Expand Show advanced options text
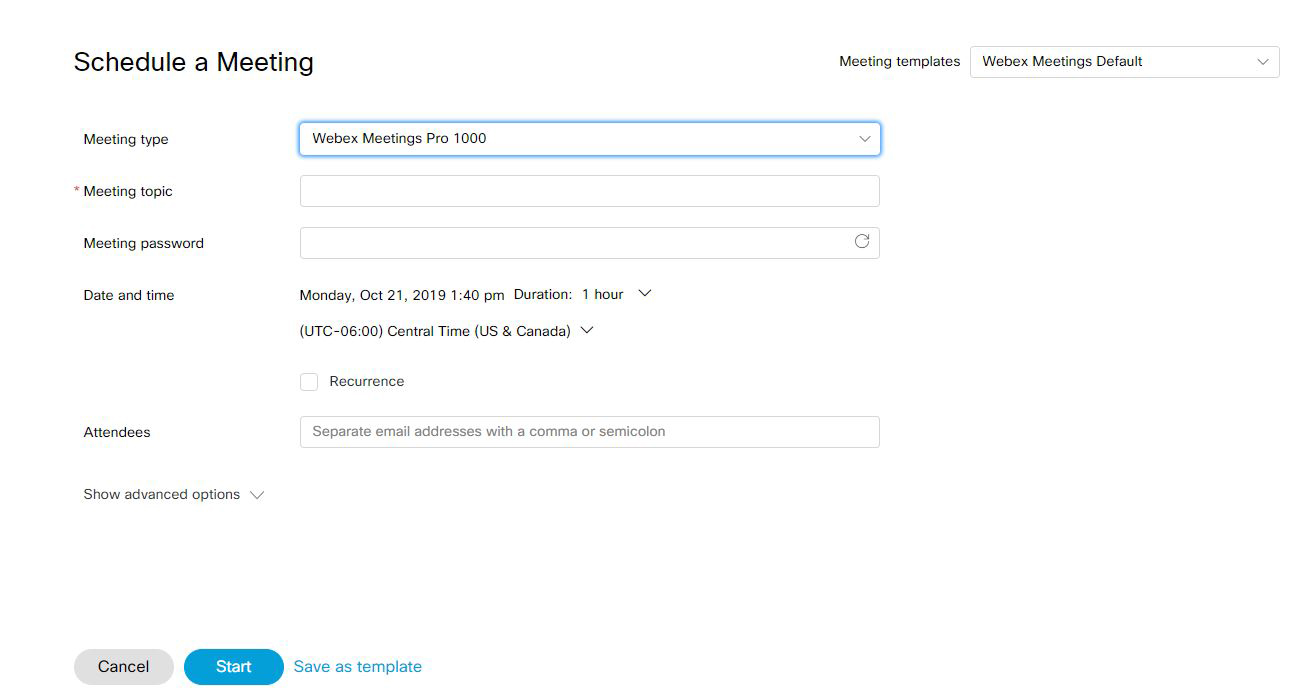This screenshot has height=689, width=1292. pos(161,495)
